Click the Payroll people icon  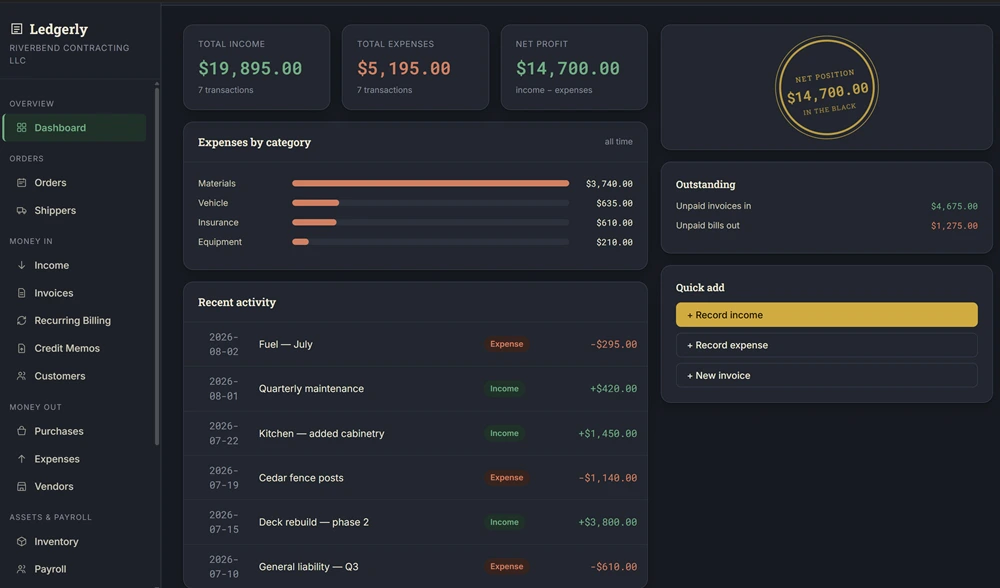coord(22,569)
